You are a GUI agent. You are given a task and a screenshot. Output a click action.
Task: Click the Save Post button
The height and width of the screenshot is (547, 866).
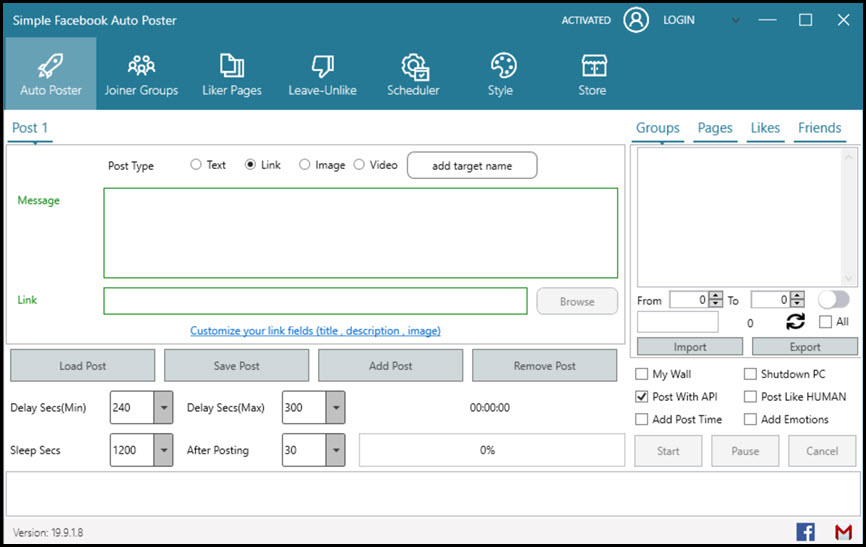tap(236, 365)
